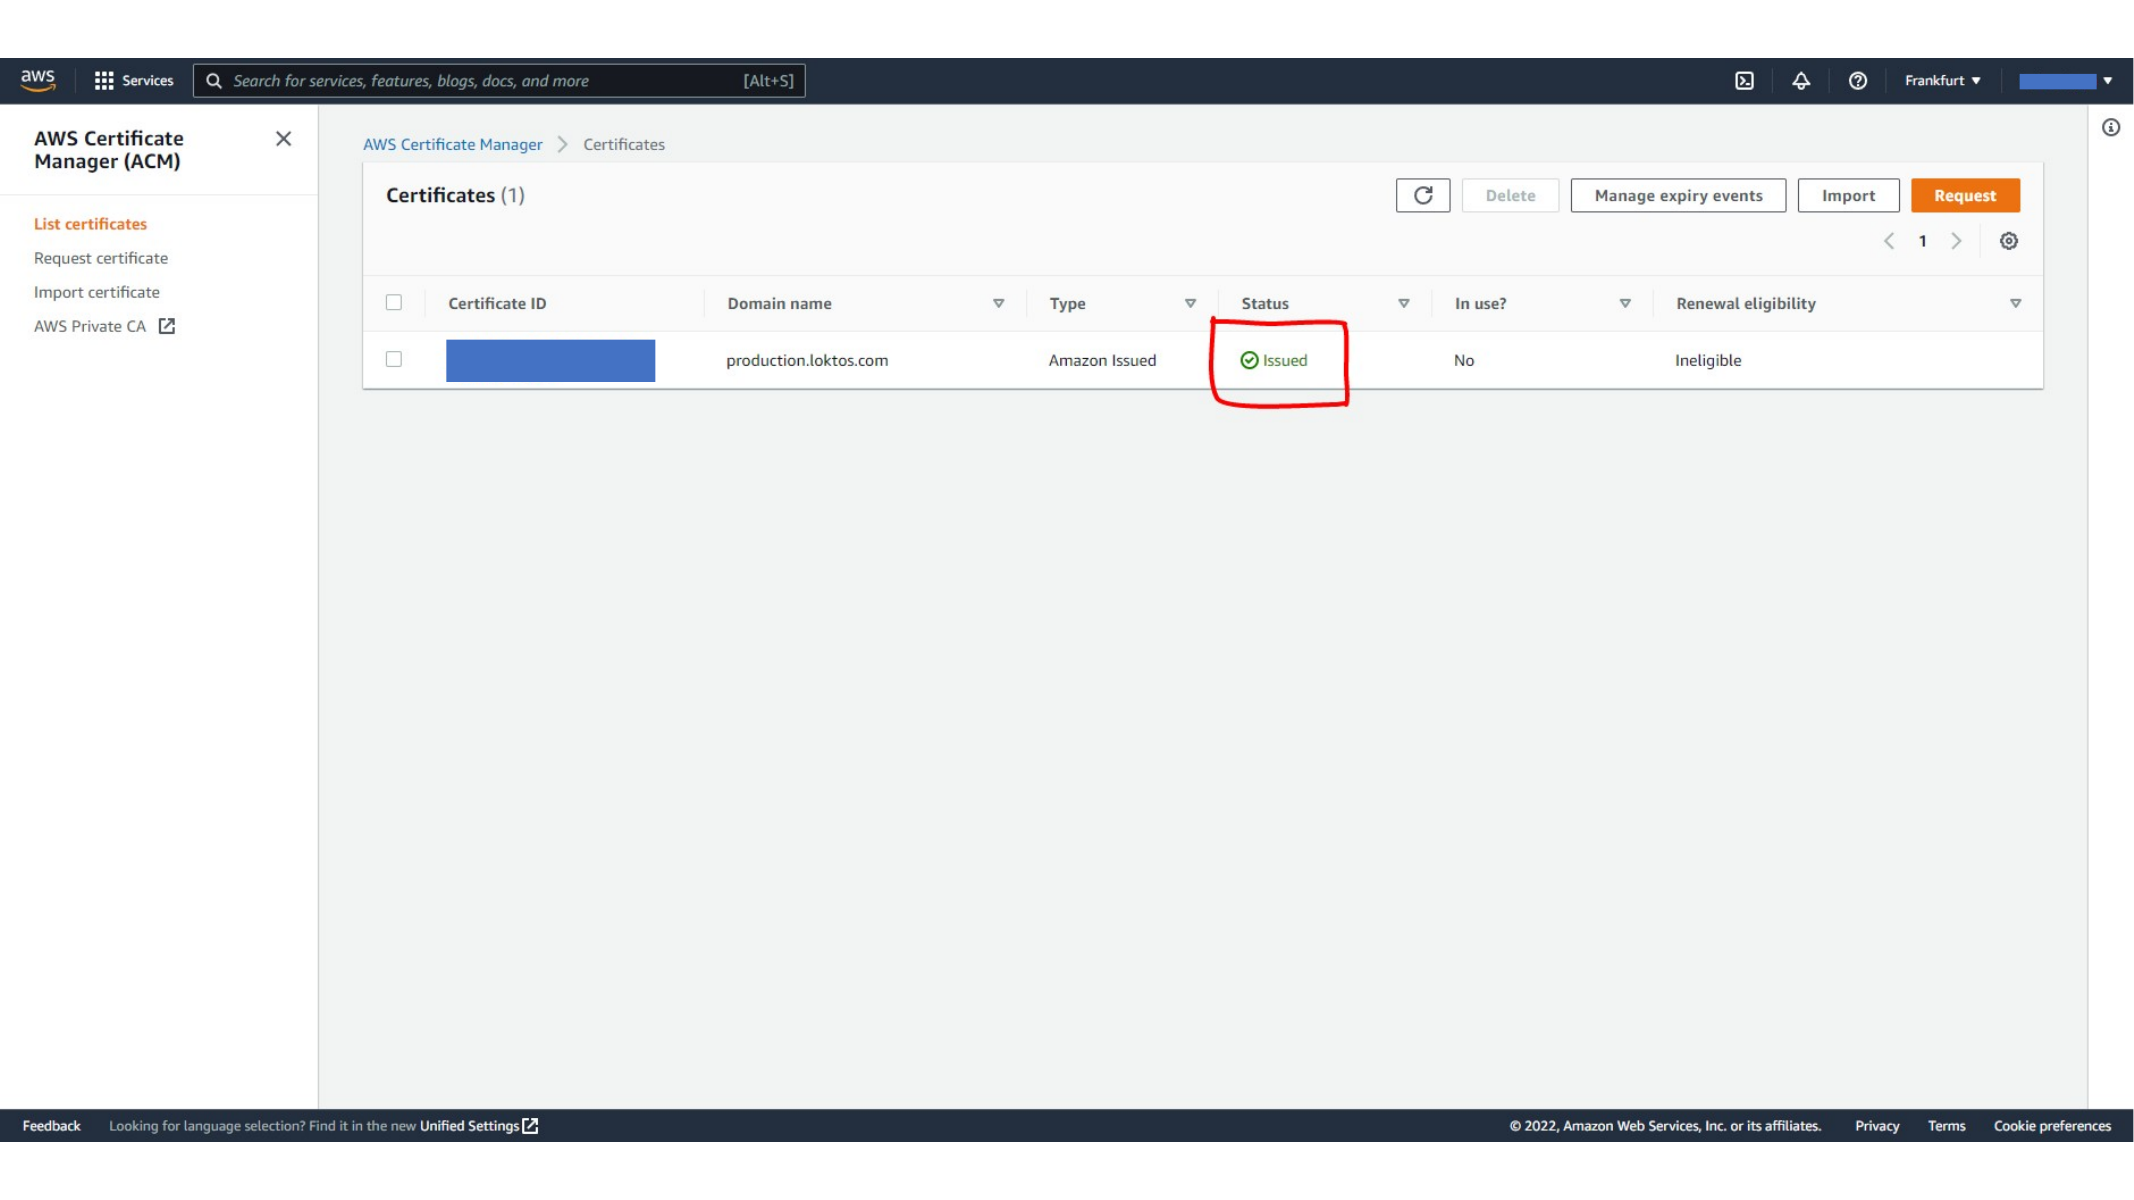
Task: Select Request certificate in sidebar
Action: click(x=101, y=258)
